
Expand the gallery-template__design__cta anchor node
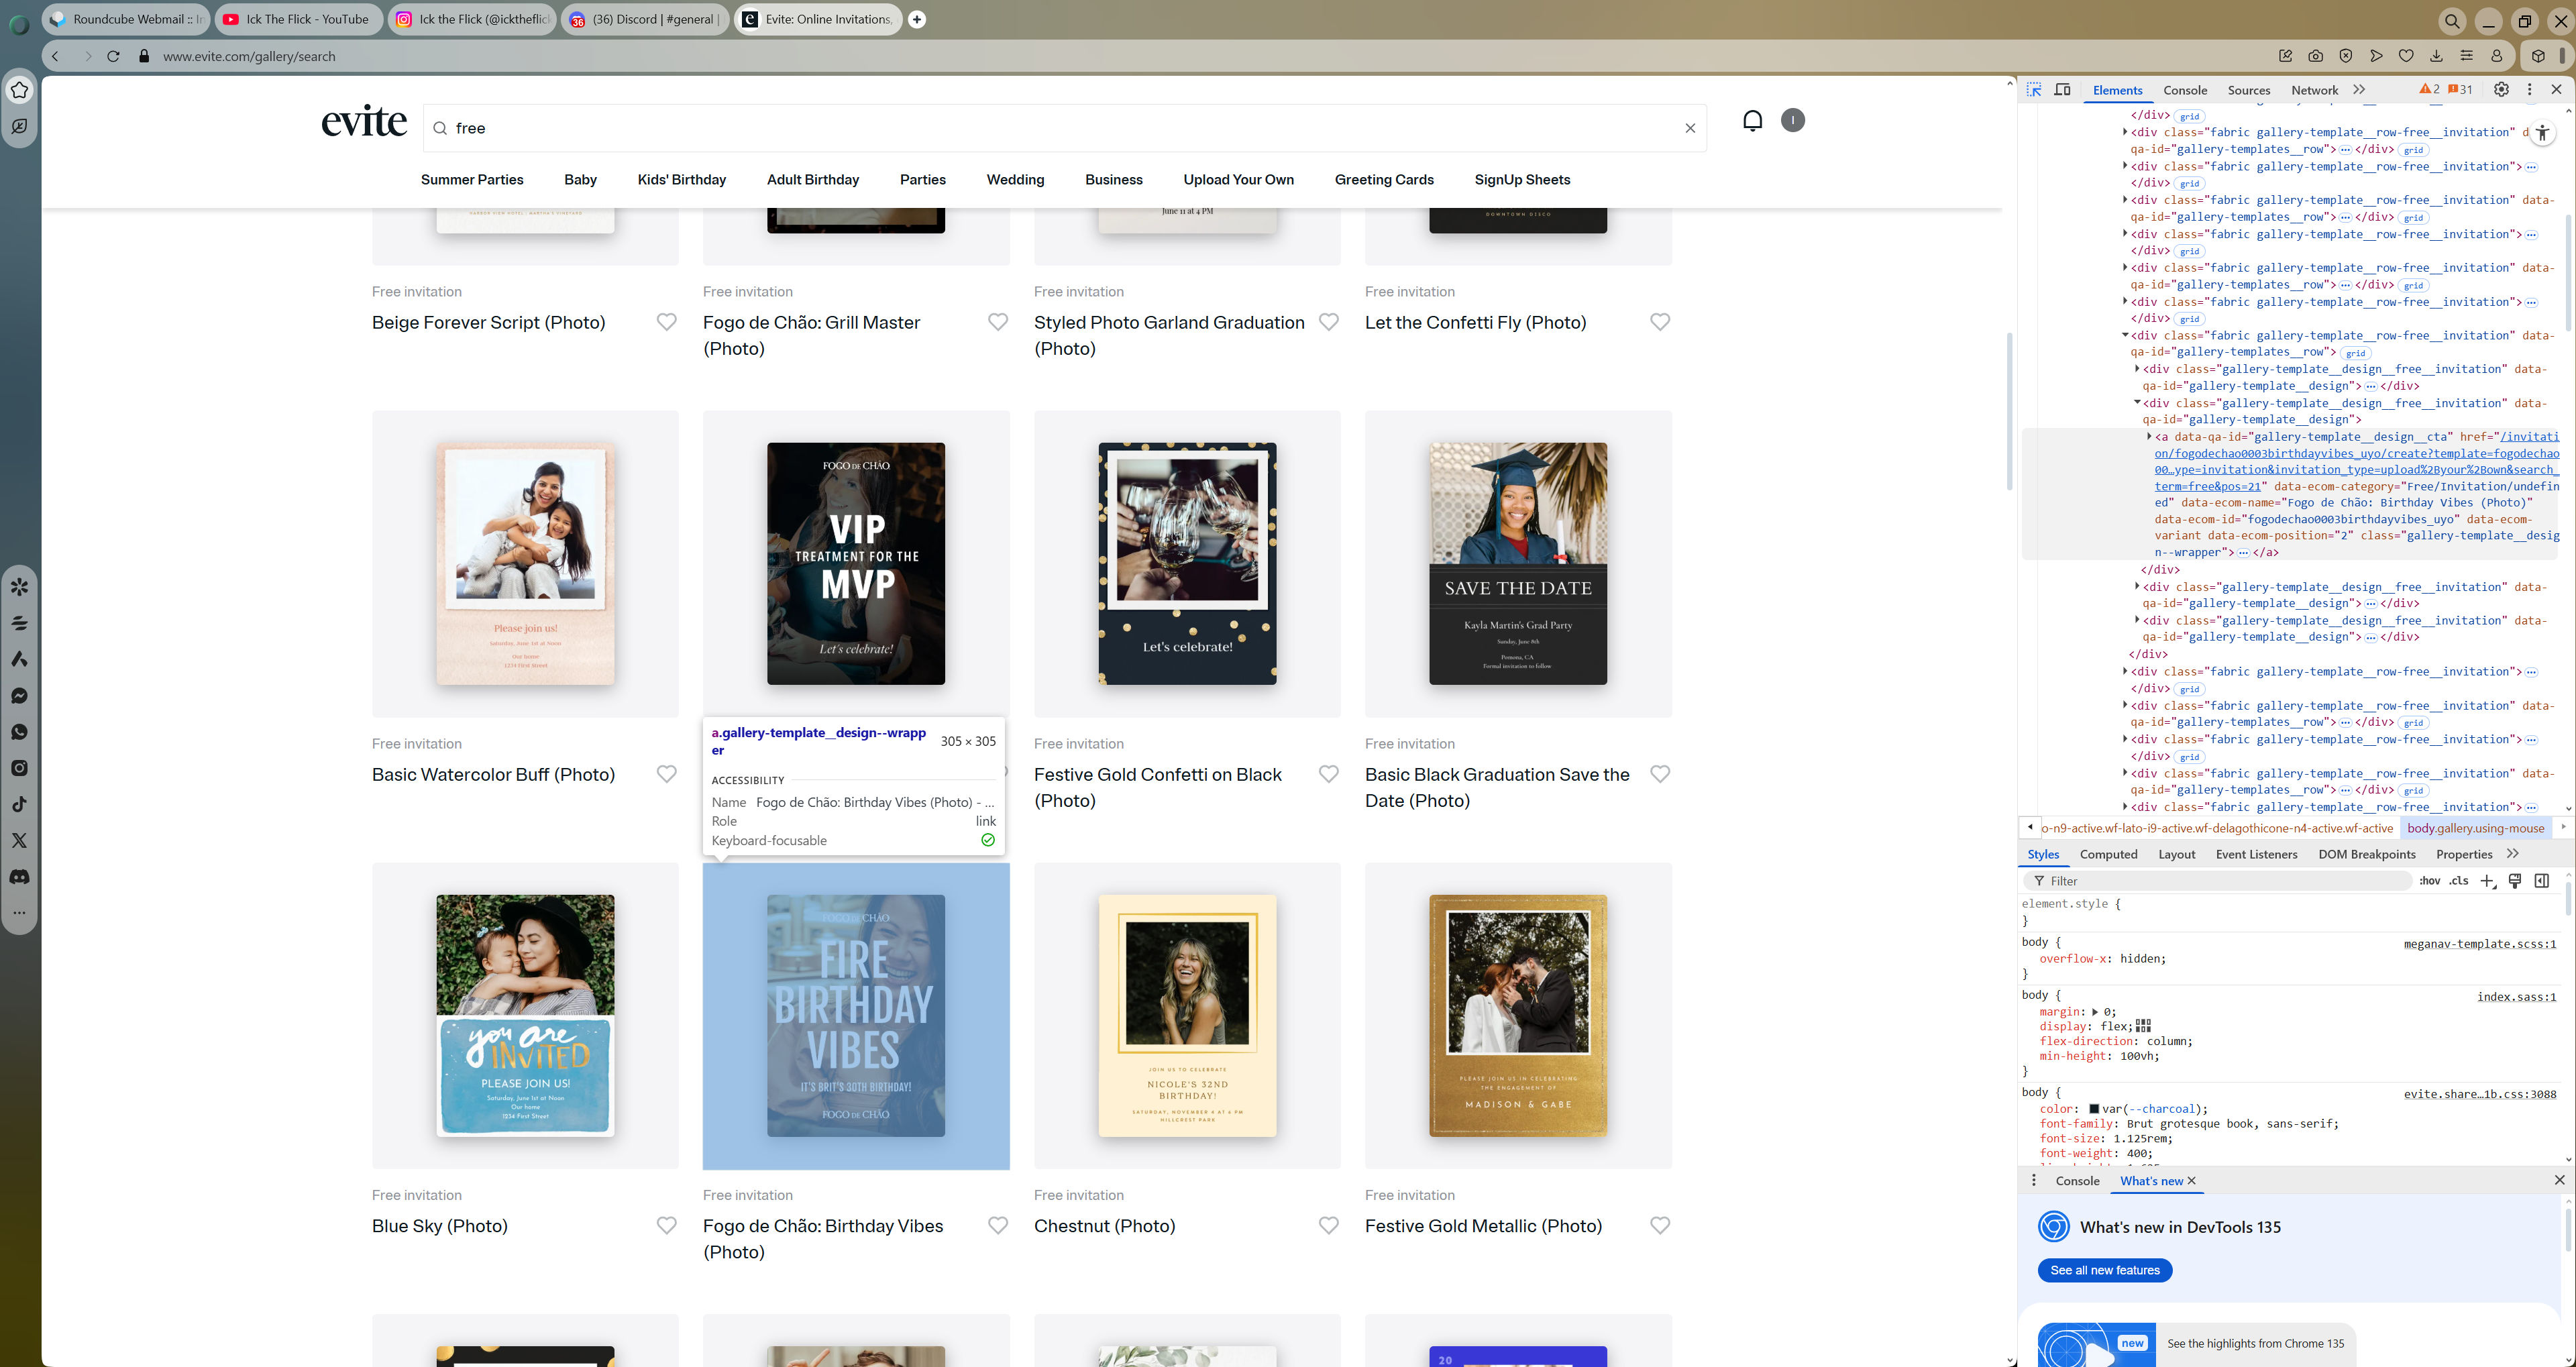[x=2148, y=437]
